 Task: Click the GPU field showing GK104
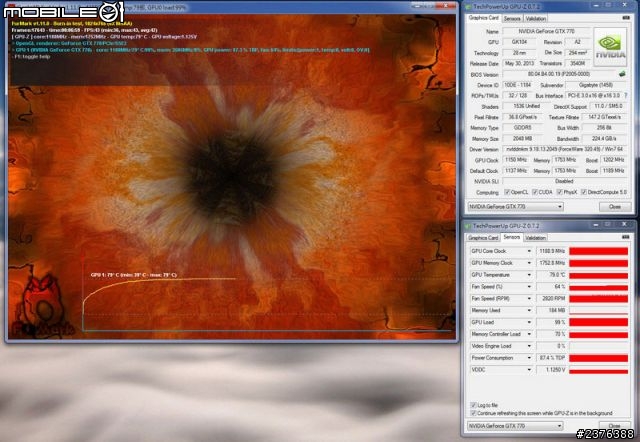pyautogui.click(x=518, y=42)
